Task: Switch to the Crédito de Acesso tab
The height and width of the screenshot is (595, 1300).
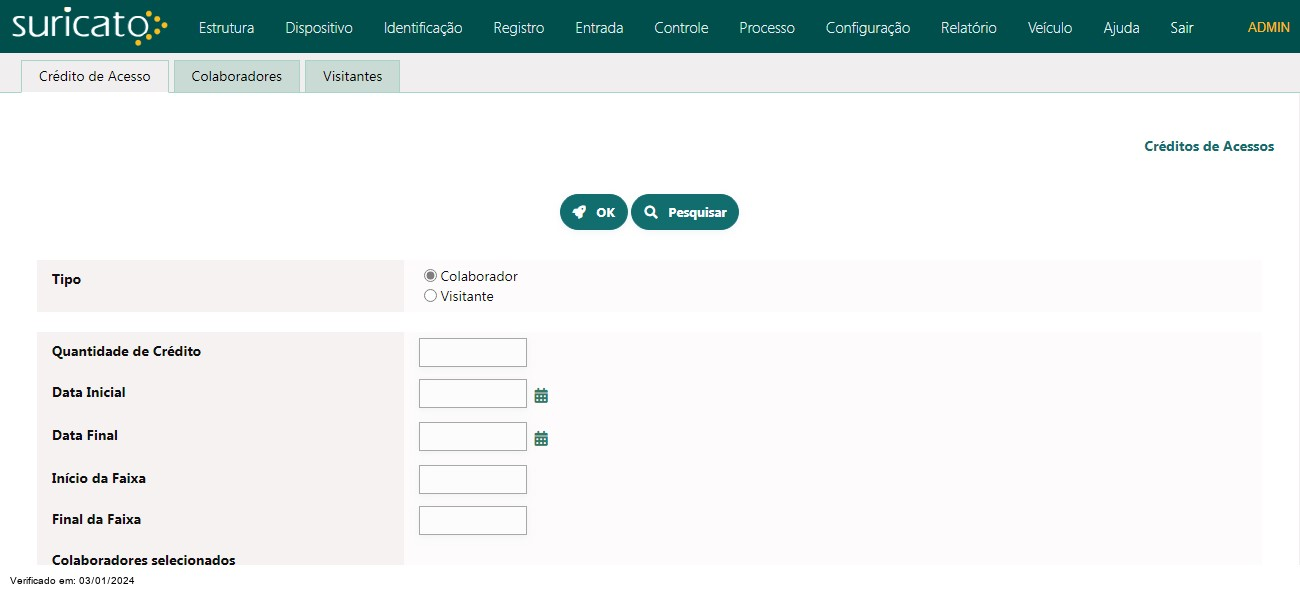Action: point(95,76)
